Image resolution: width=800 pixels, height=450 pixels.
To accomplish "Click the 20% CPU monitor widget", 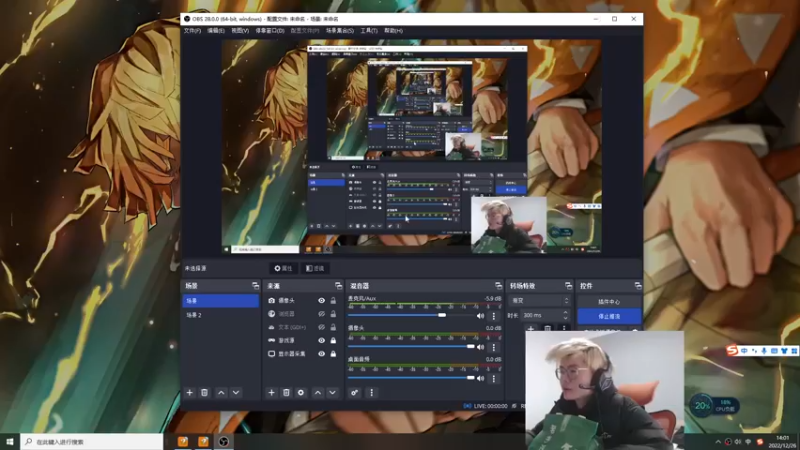I will click(713, 406).
